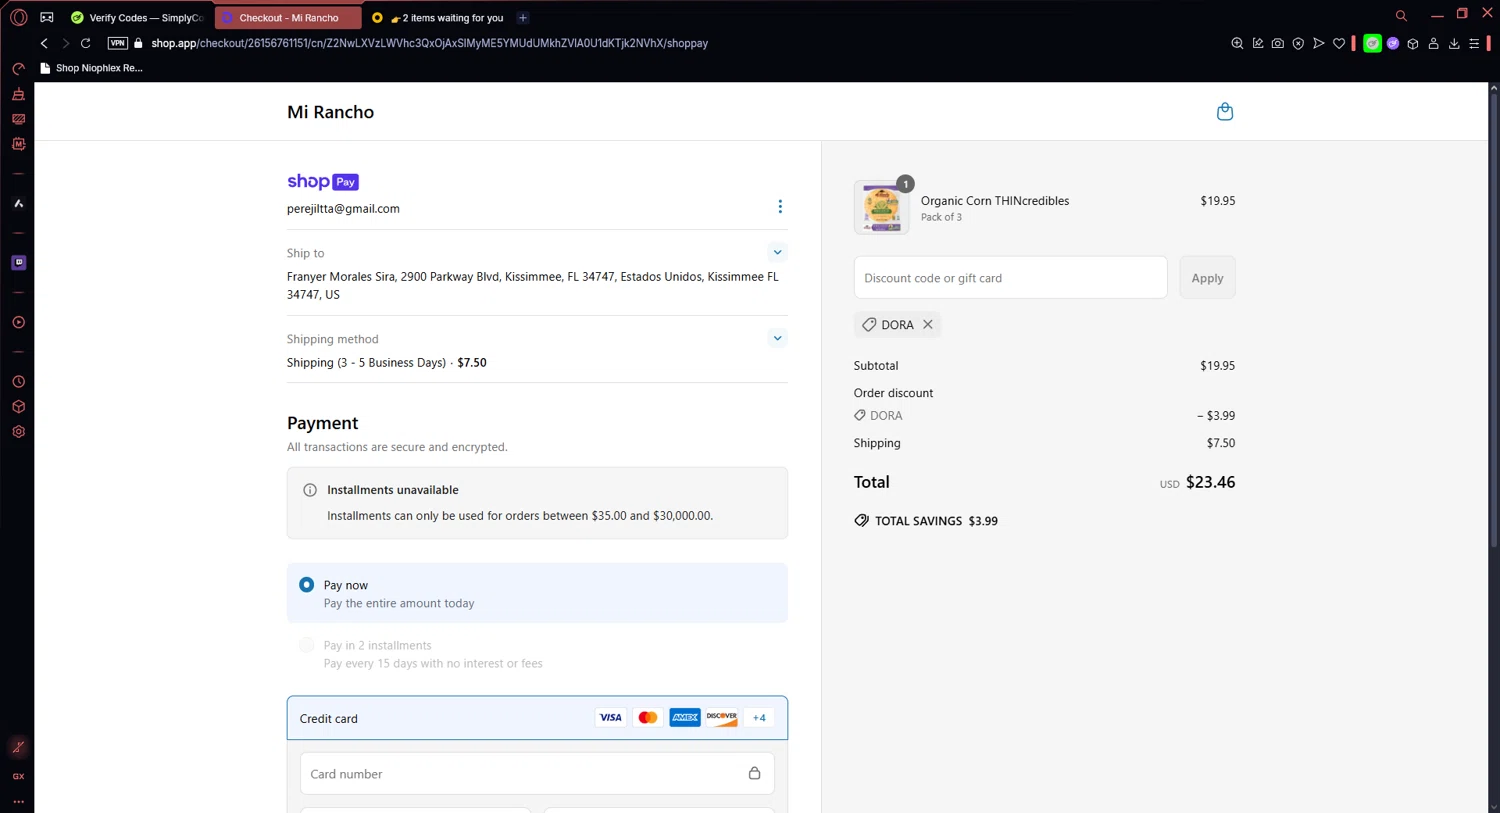Click the Credit card section header
Screen dimensions: 1500x813
pyautogui.click(x=537, y=718)
